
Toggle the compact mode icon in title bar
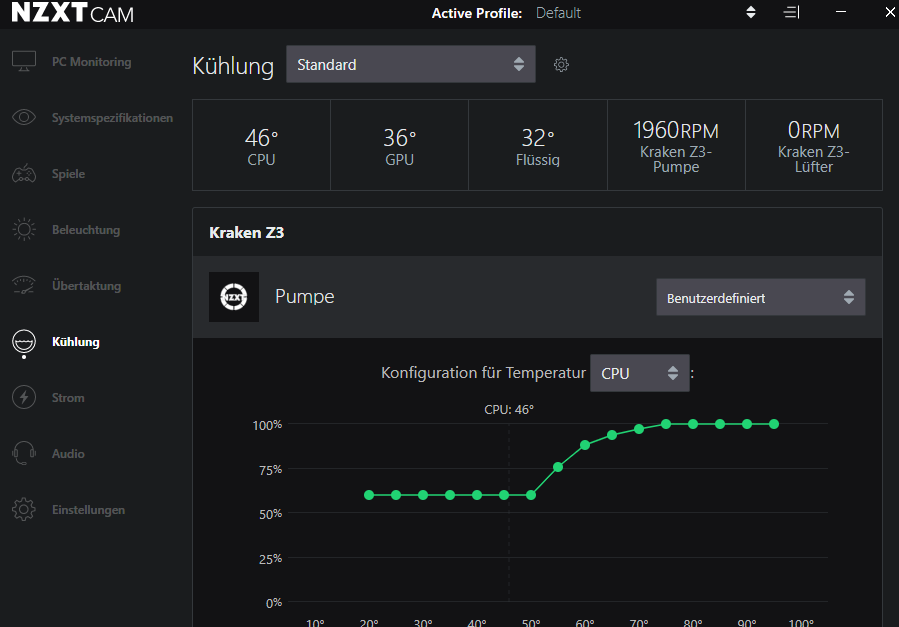click(x=791, y=12)
